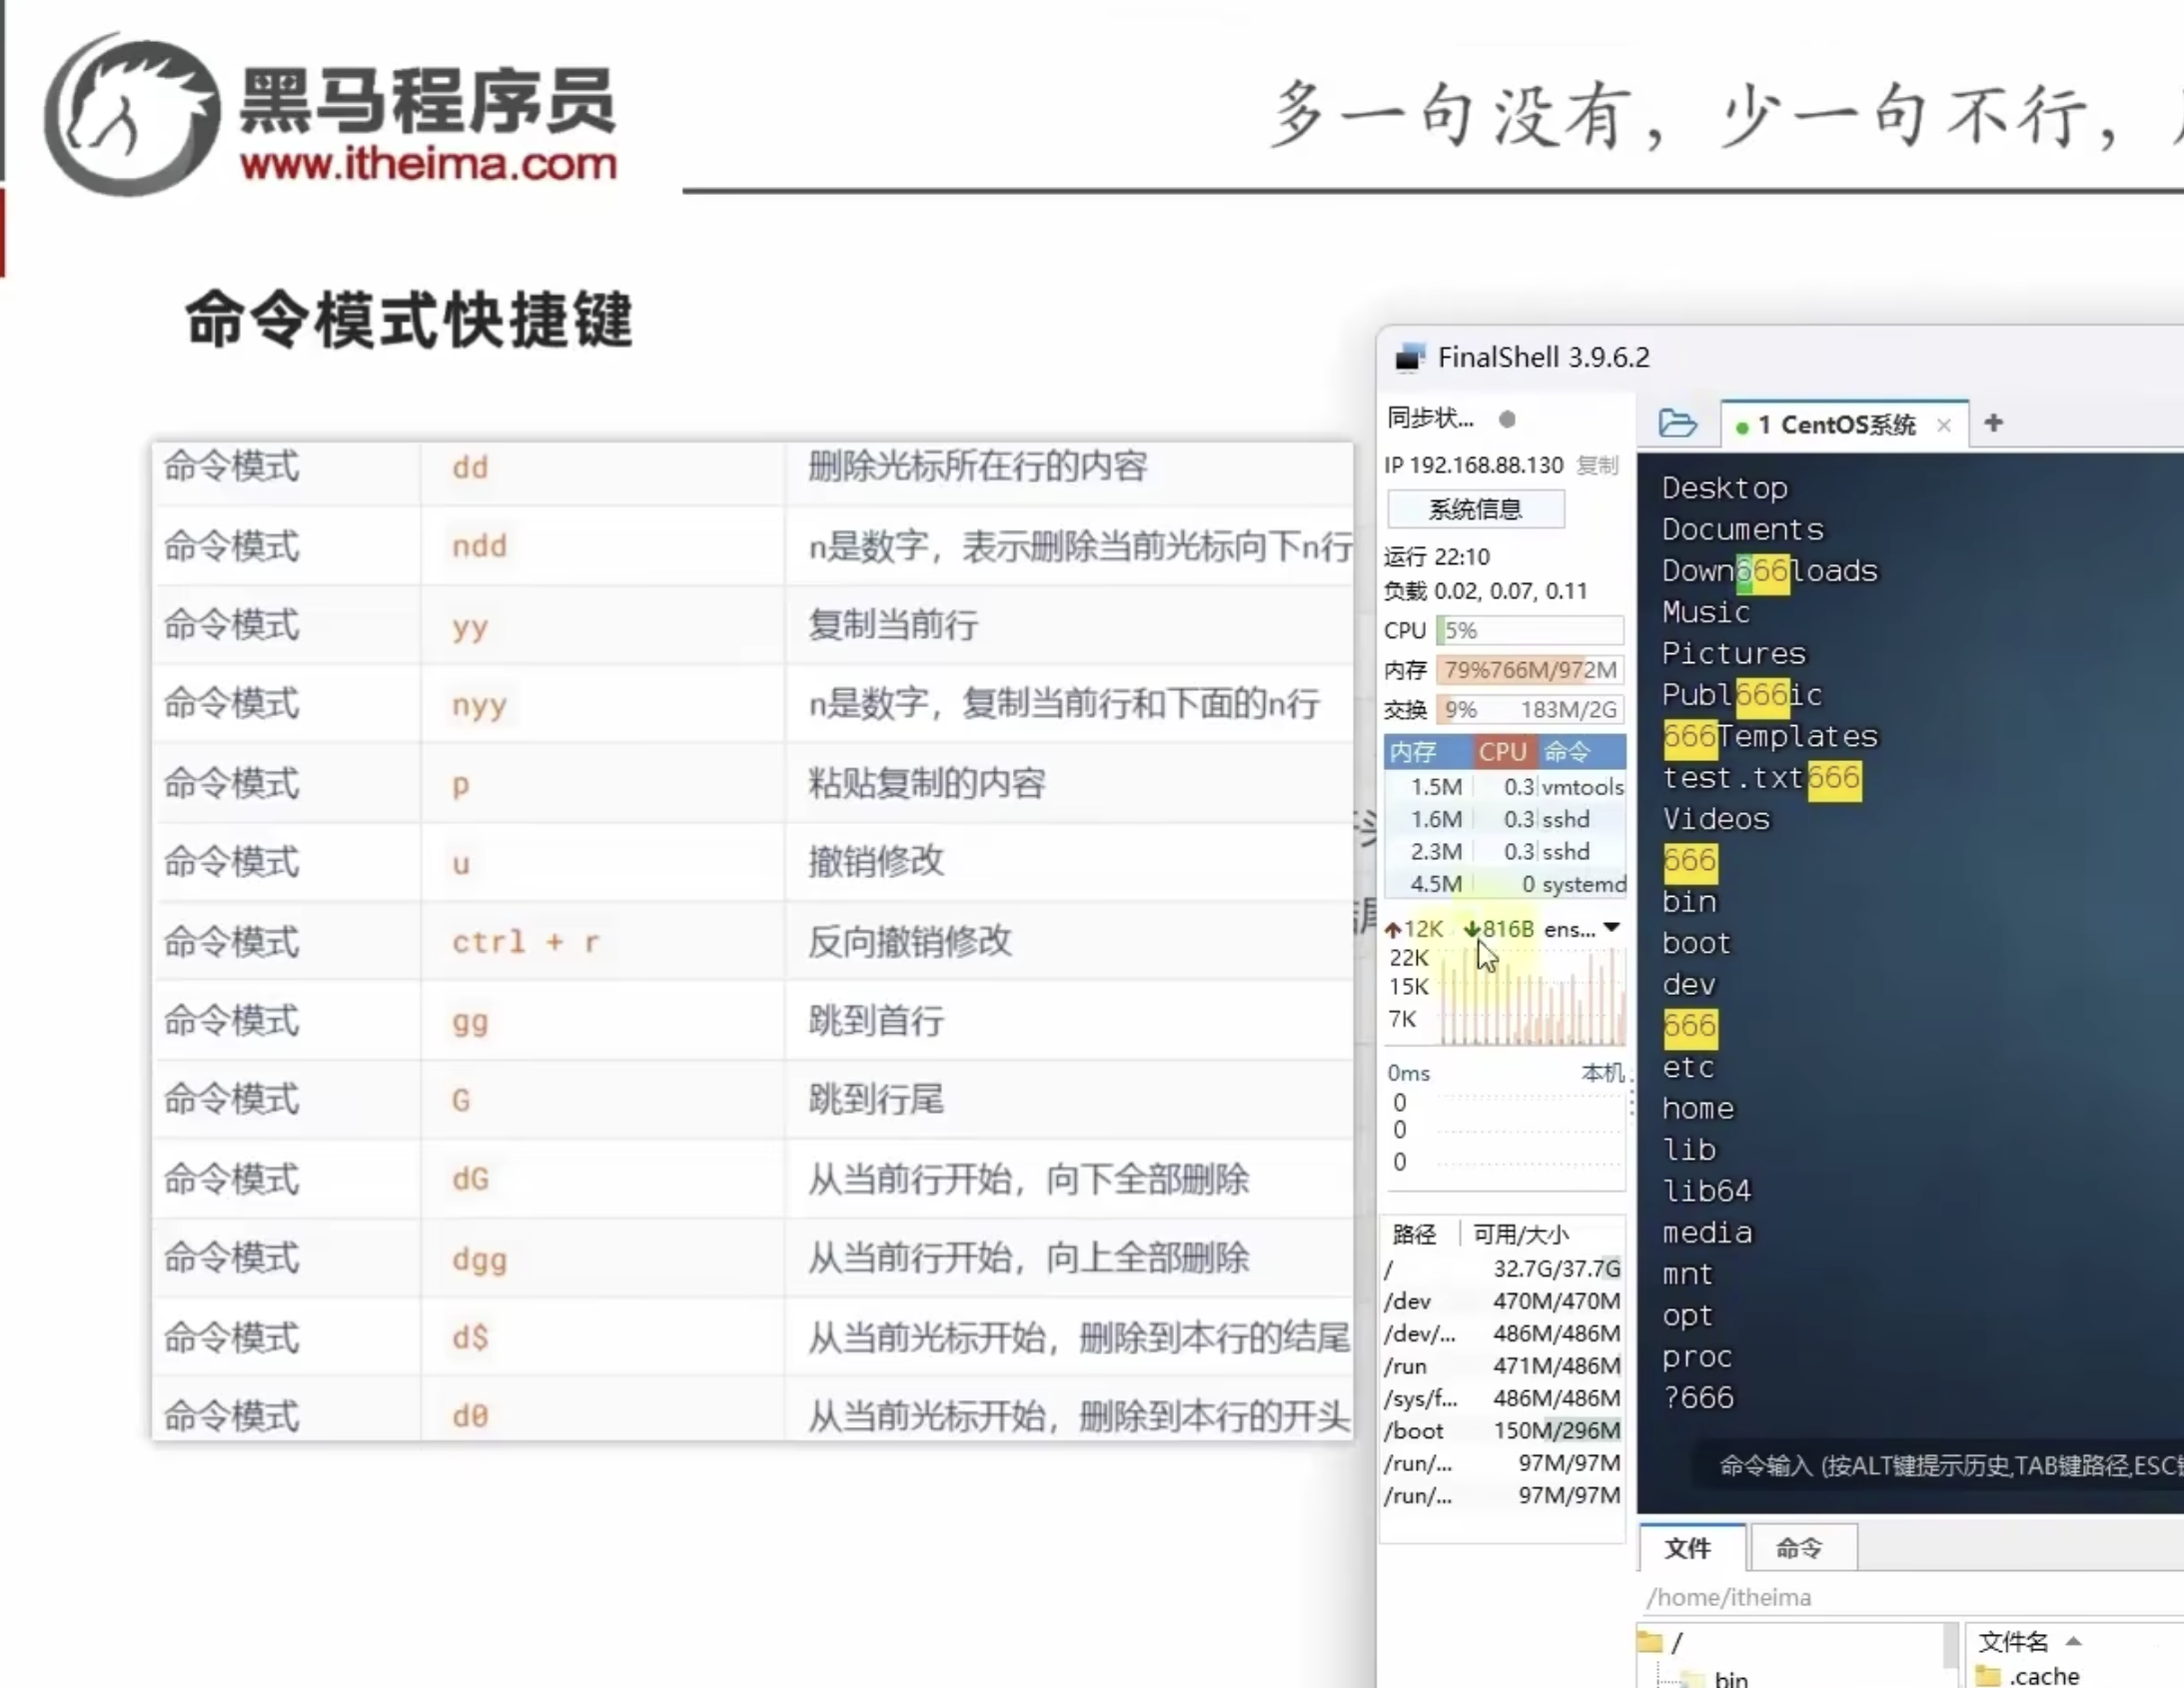
Task: Click 'Desktop' in the terminal output
Action: [1724, 488]
